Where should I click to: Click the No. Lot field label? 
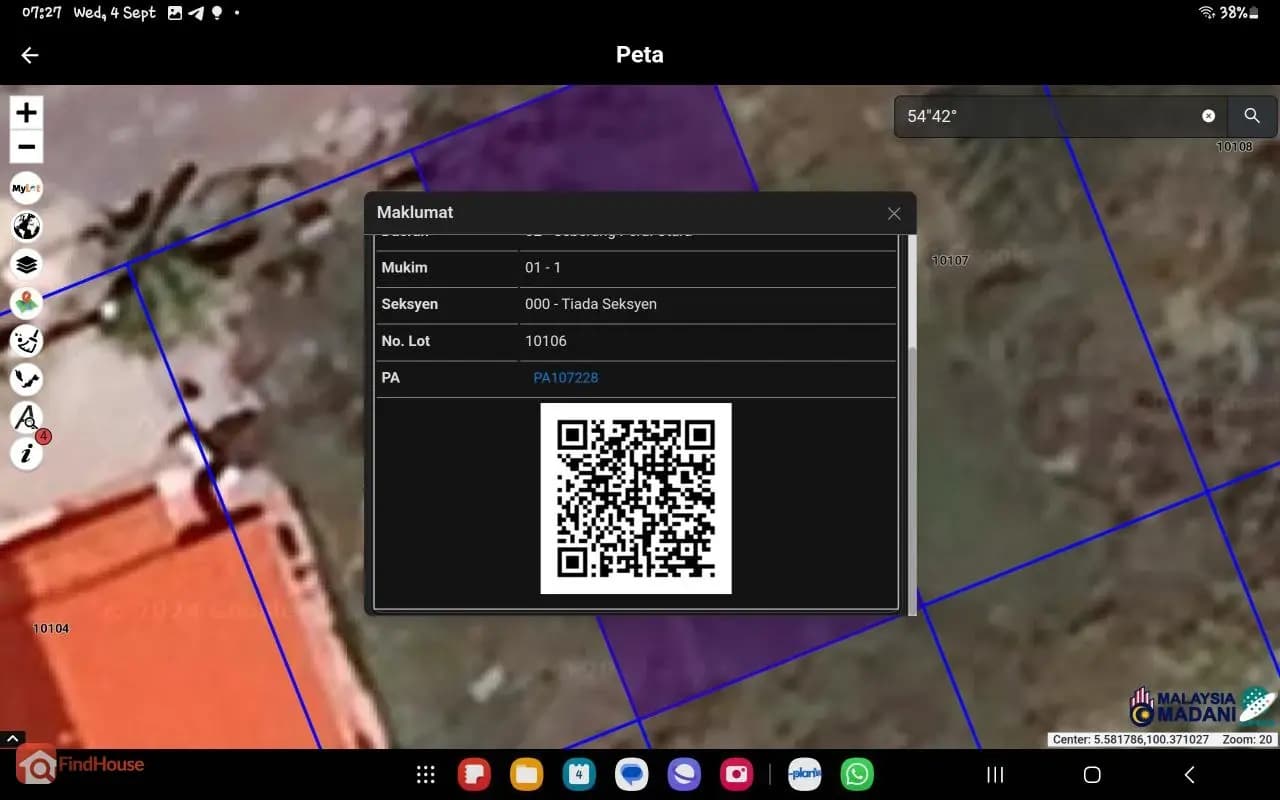tap(406, 341)
